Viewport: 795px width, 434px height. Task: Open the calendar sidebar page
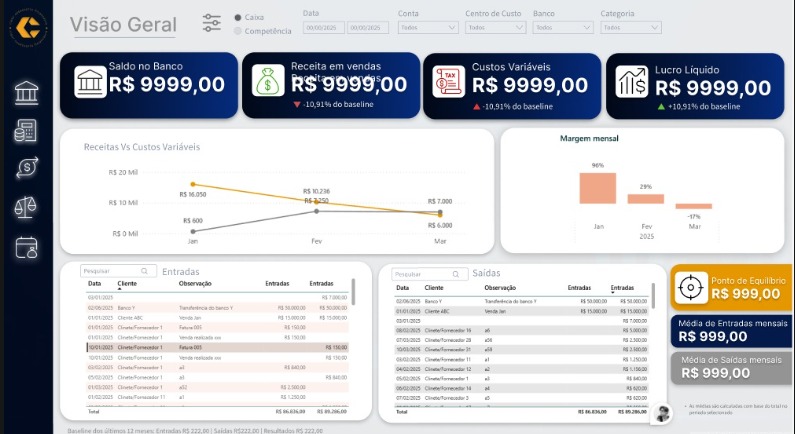[x=26, y=246]
